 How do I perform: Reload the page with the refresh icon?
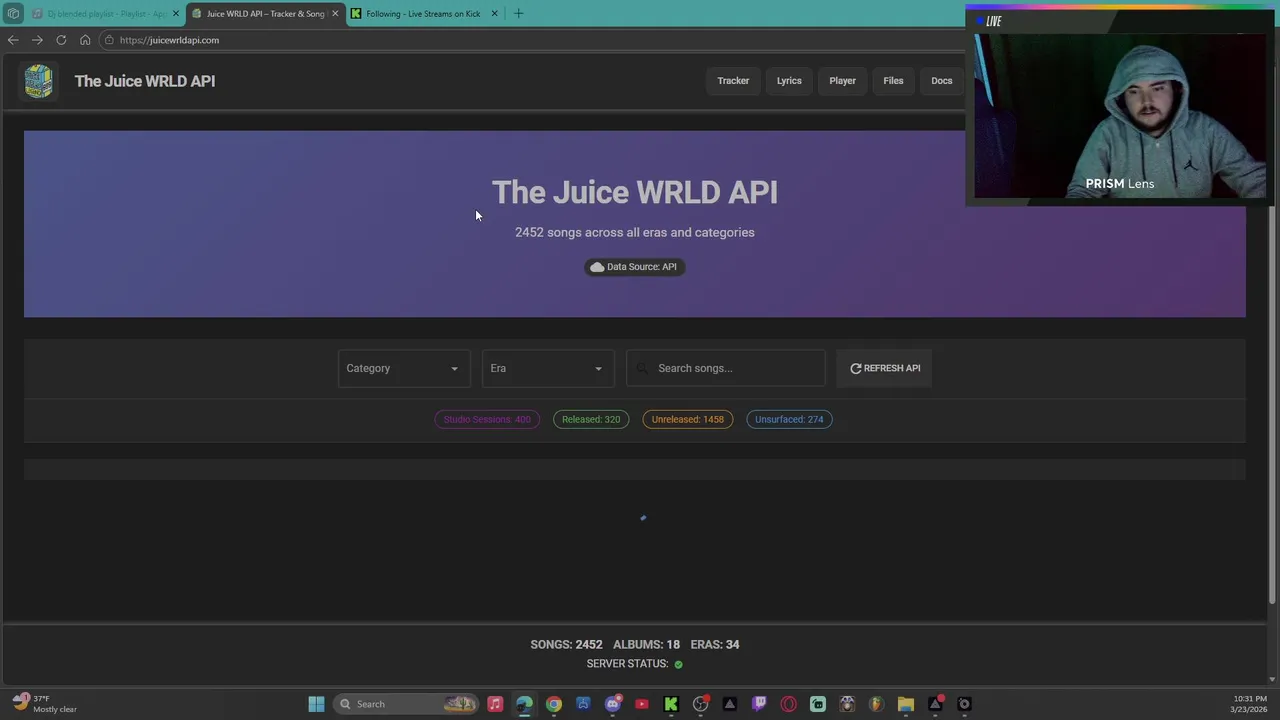coord(61,40)
